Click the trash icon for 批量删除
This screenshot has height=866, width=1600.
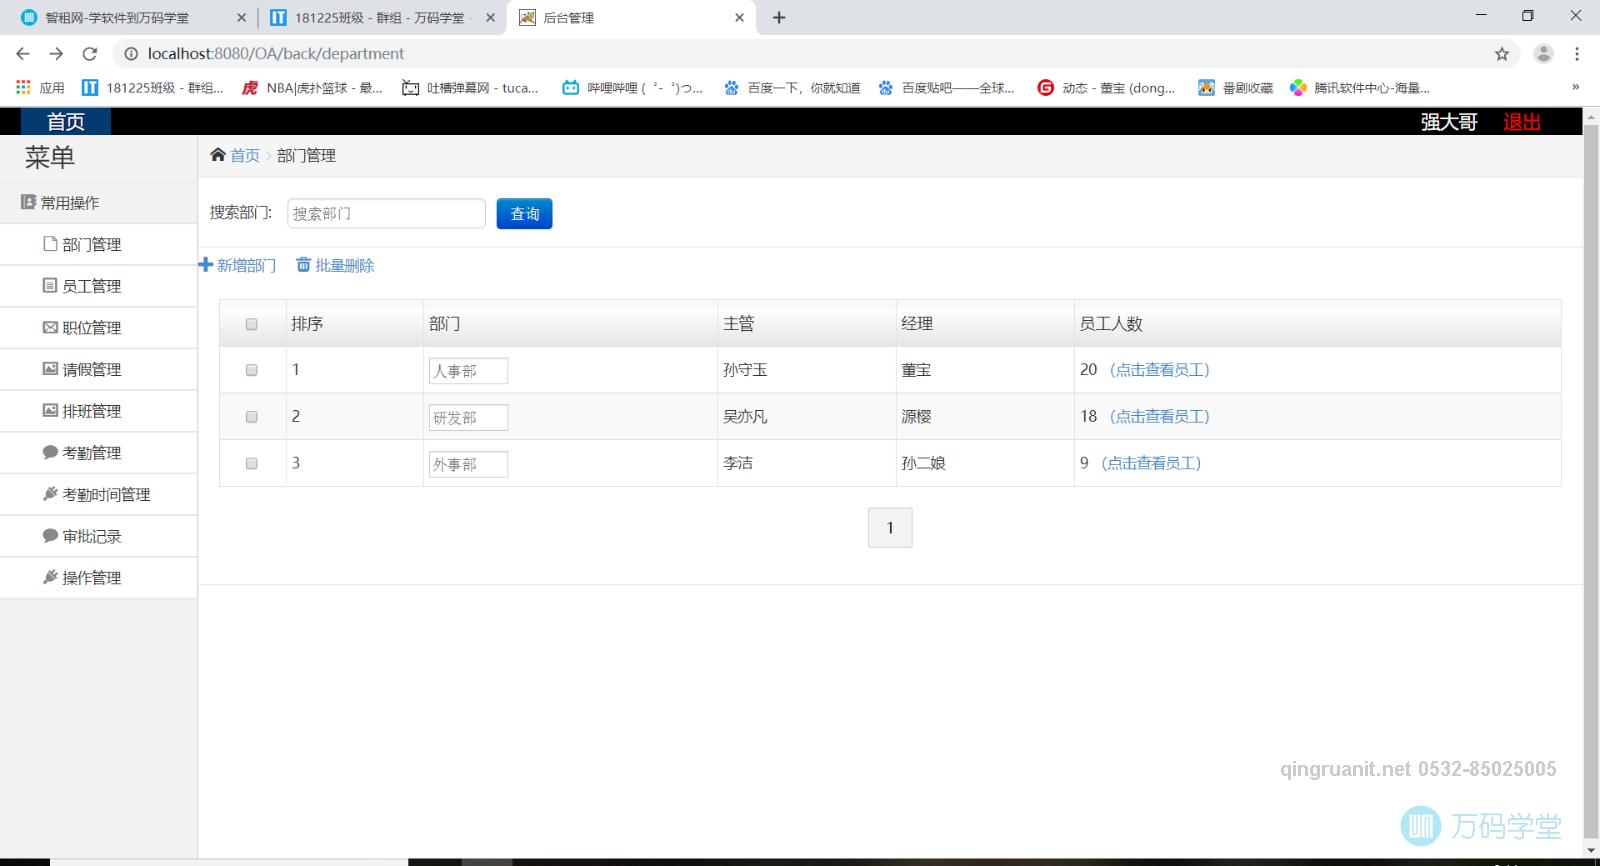303,265
